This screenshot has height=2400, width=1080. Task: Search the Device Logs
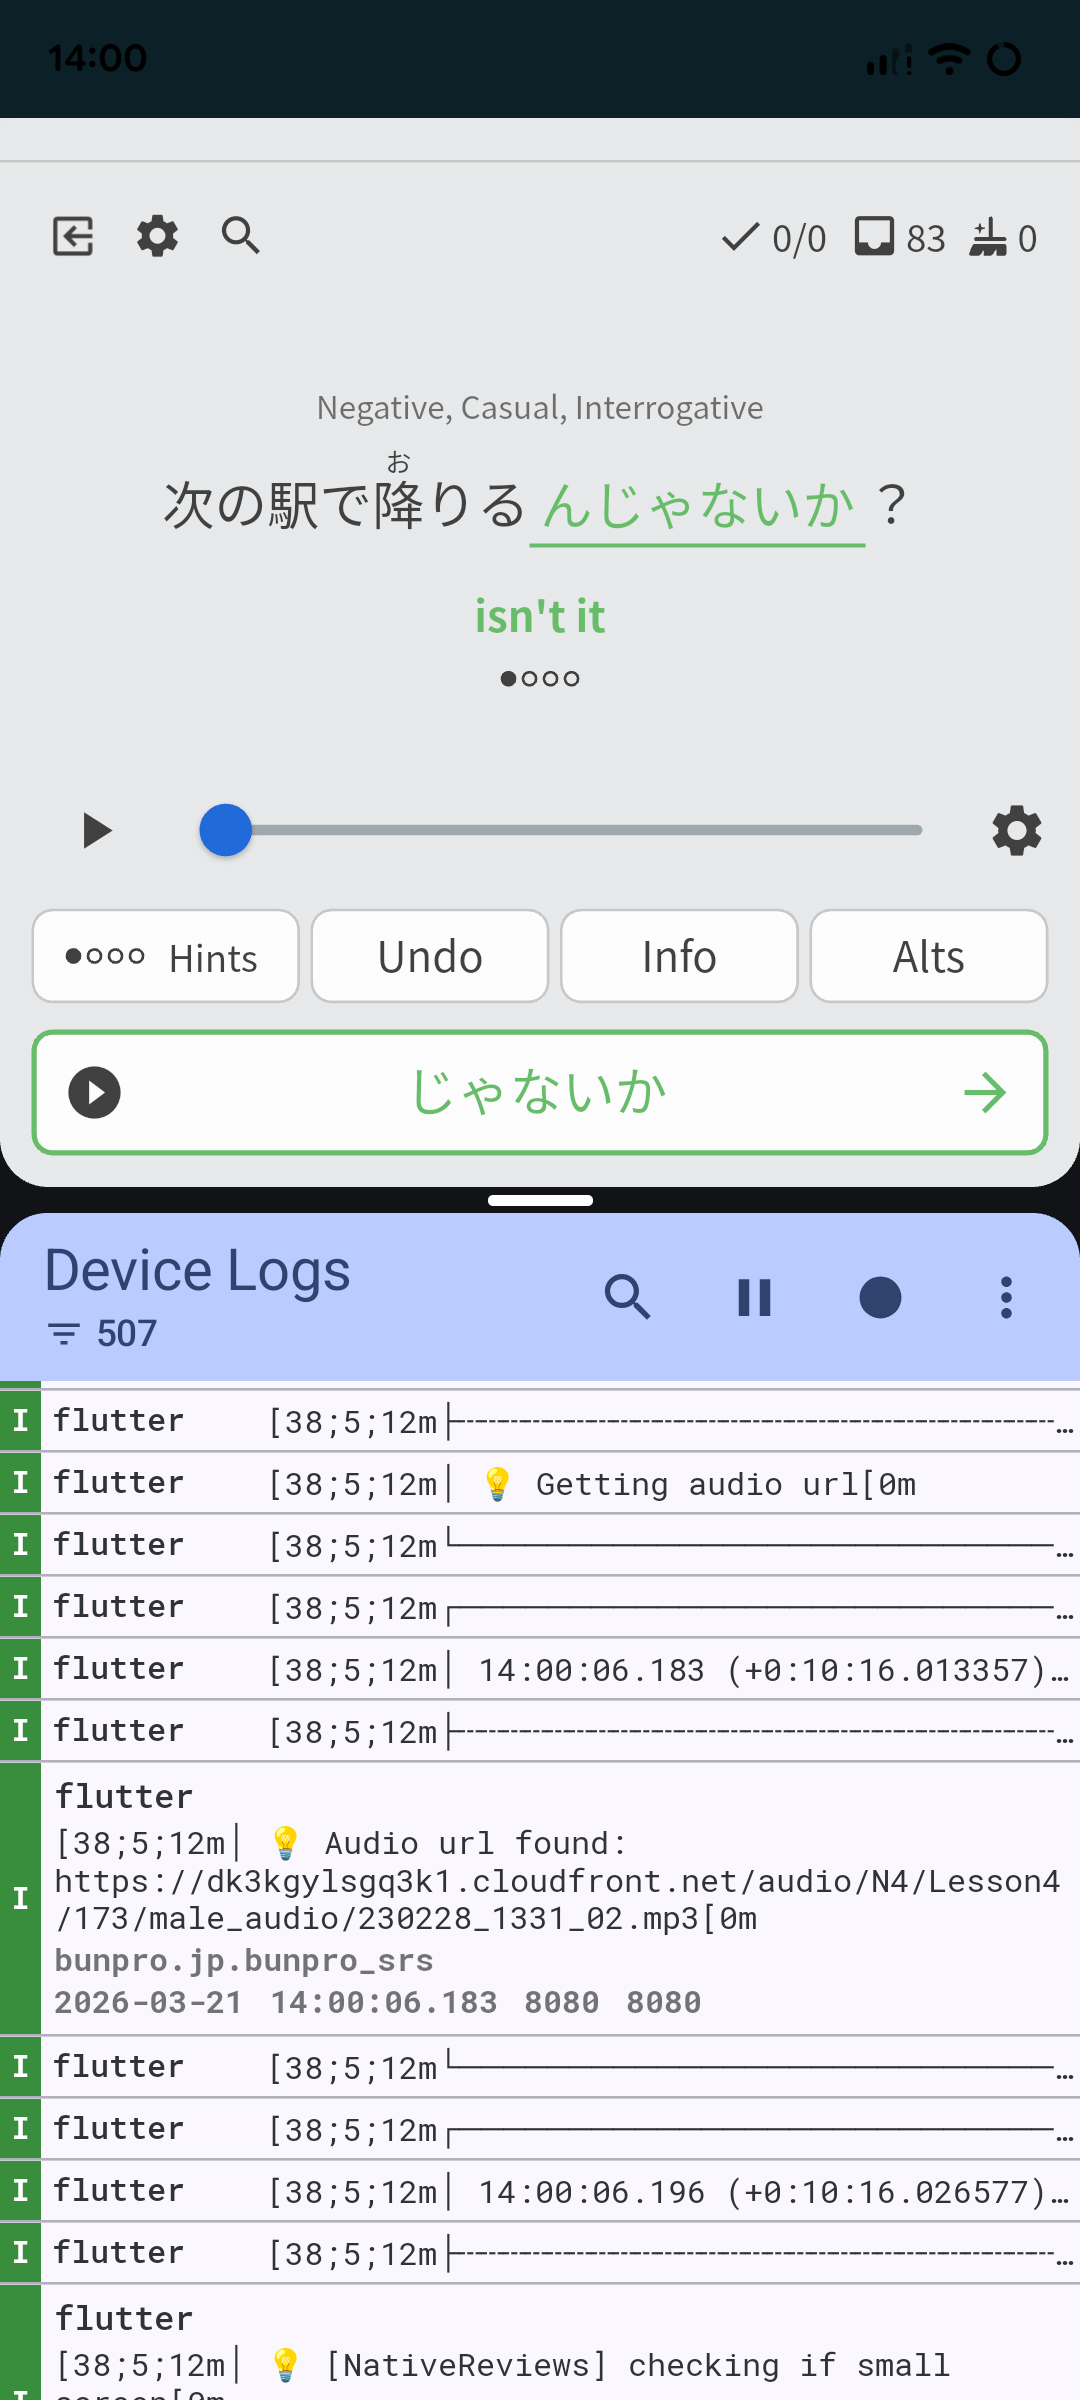(x=628, y=1298)
